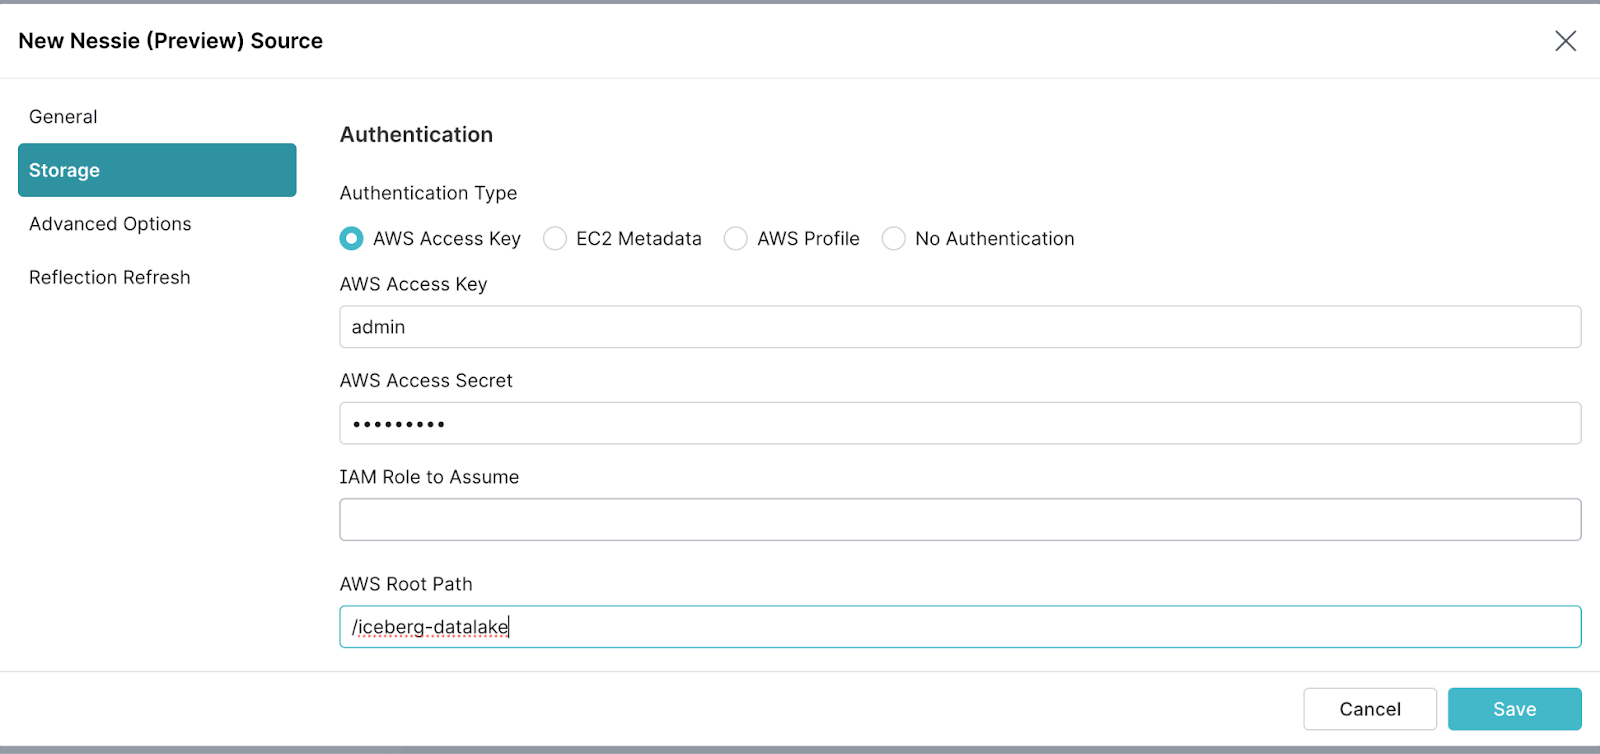
Task: Close the New Nessie Source dialog
Action: [1565, 41]
